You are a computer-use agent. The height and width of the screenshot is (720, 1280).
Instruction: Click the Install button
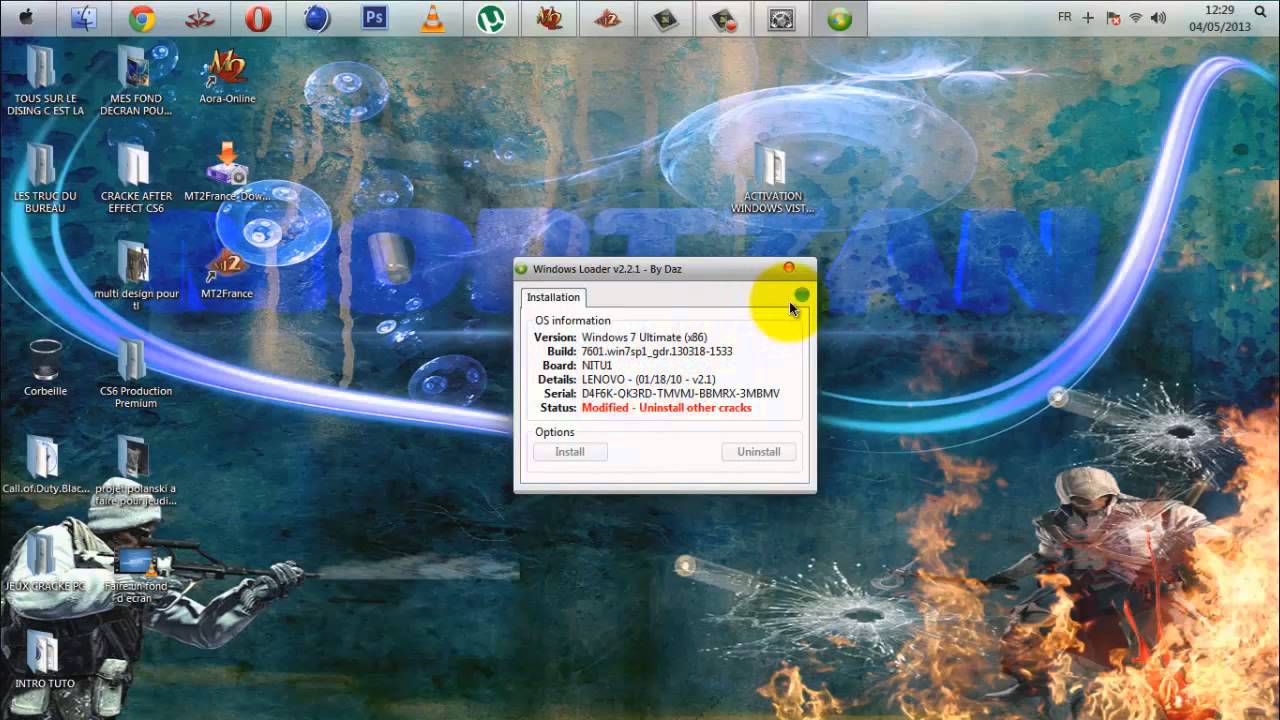click(570, 452)
